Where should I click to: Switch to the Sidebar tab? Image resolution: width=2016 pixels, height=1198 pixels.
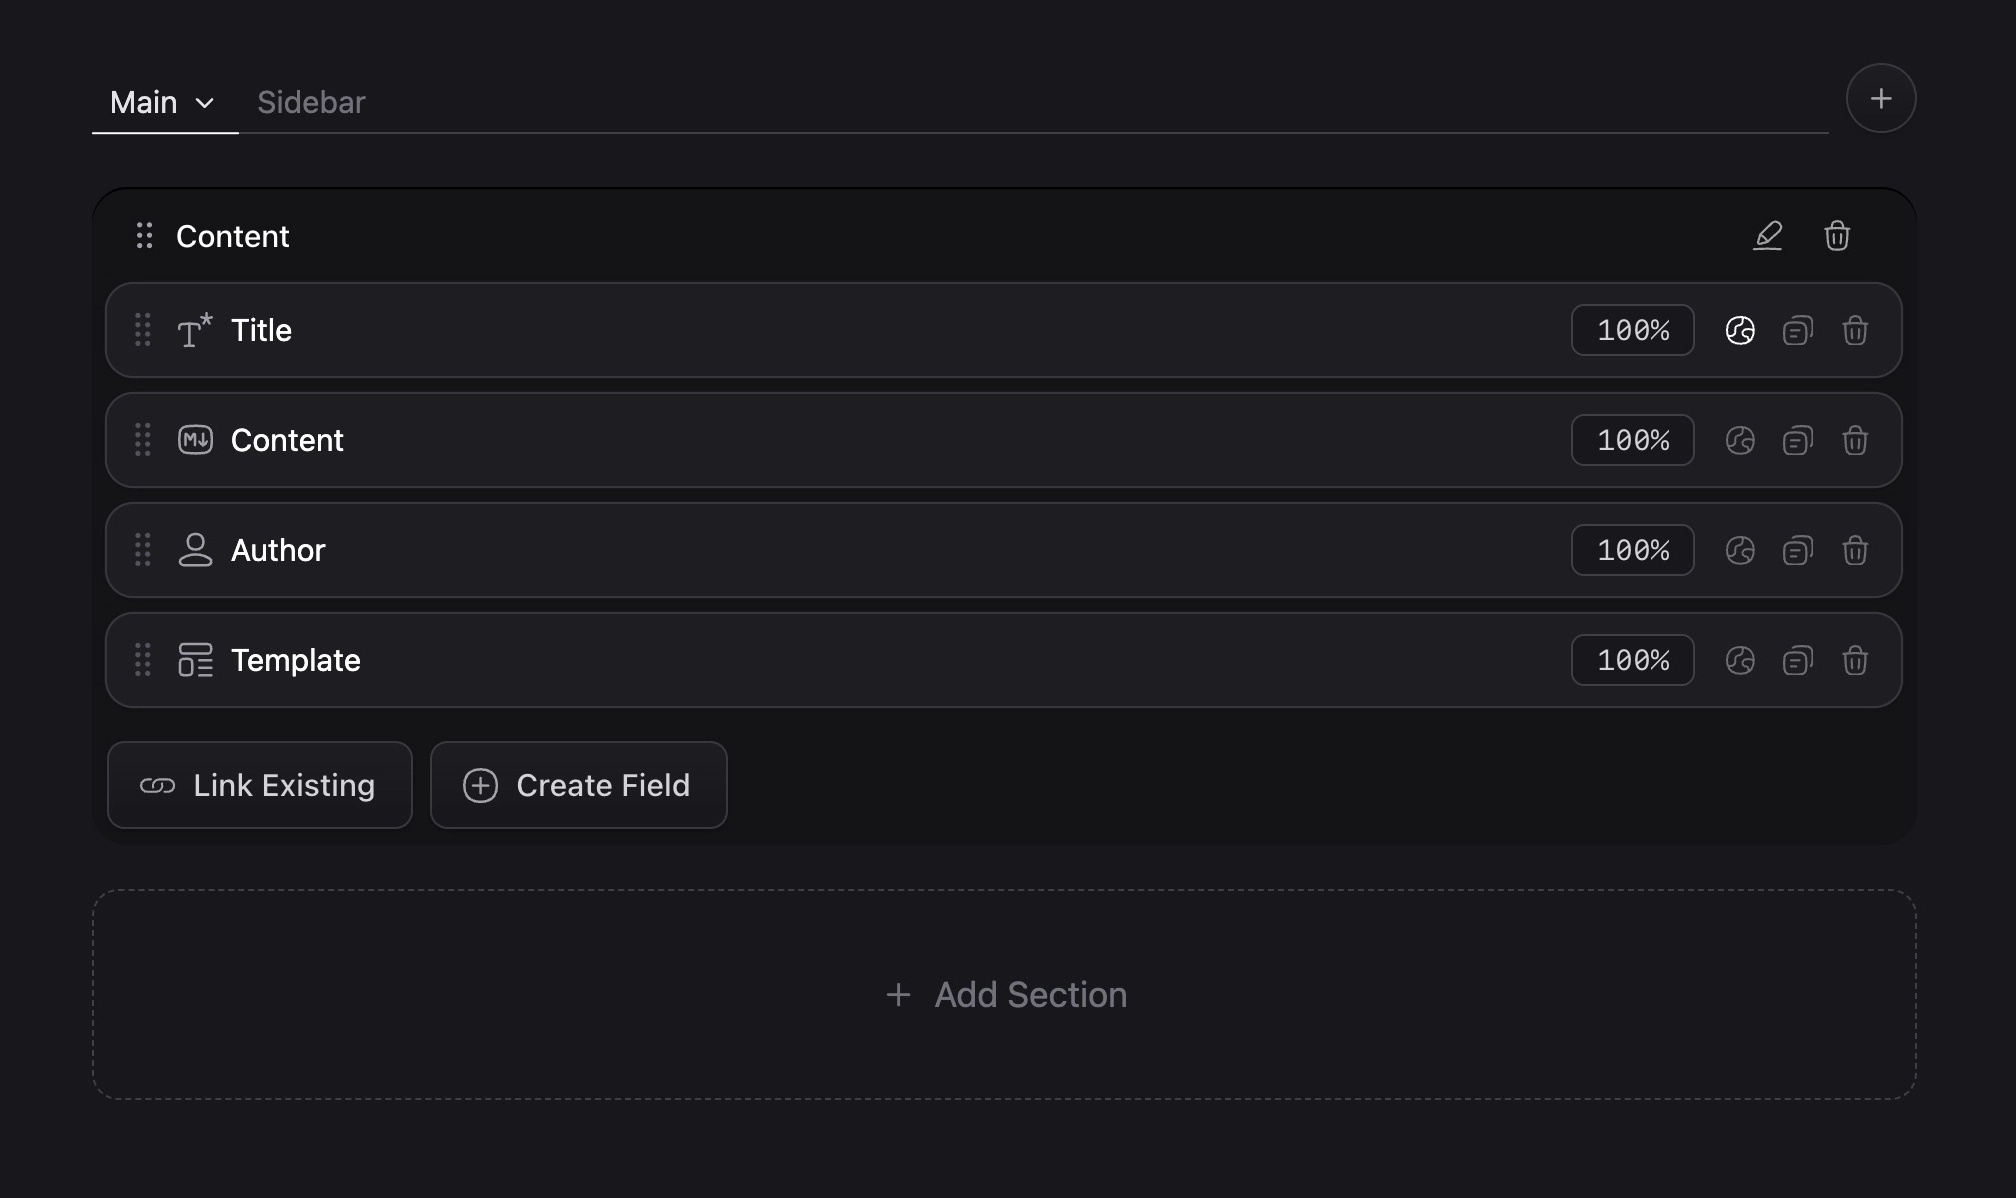click(x=311, y=102)
